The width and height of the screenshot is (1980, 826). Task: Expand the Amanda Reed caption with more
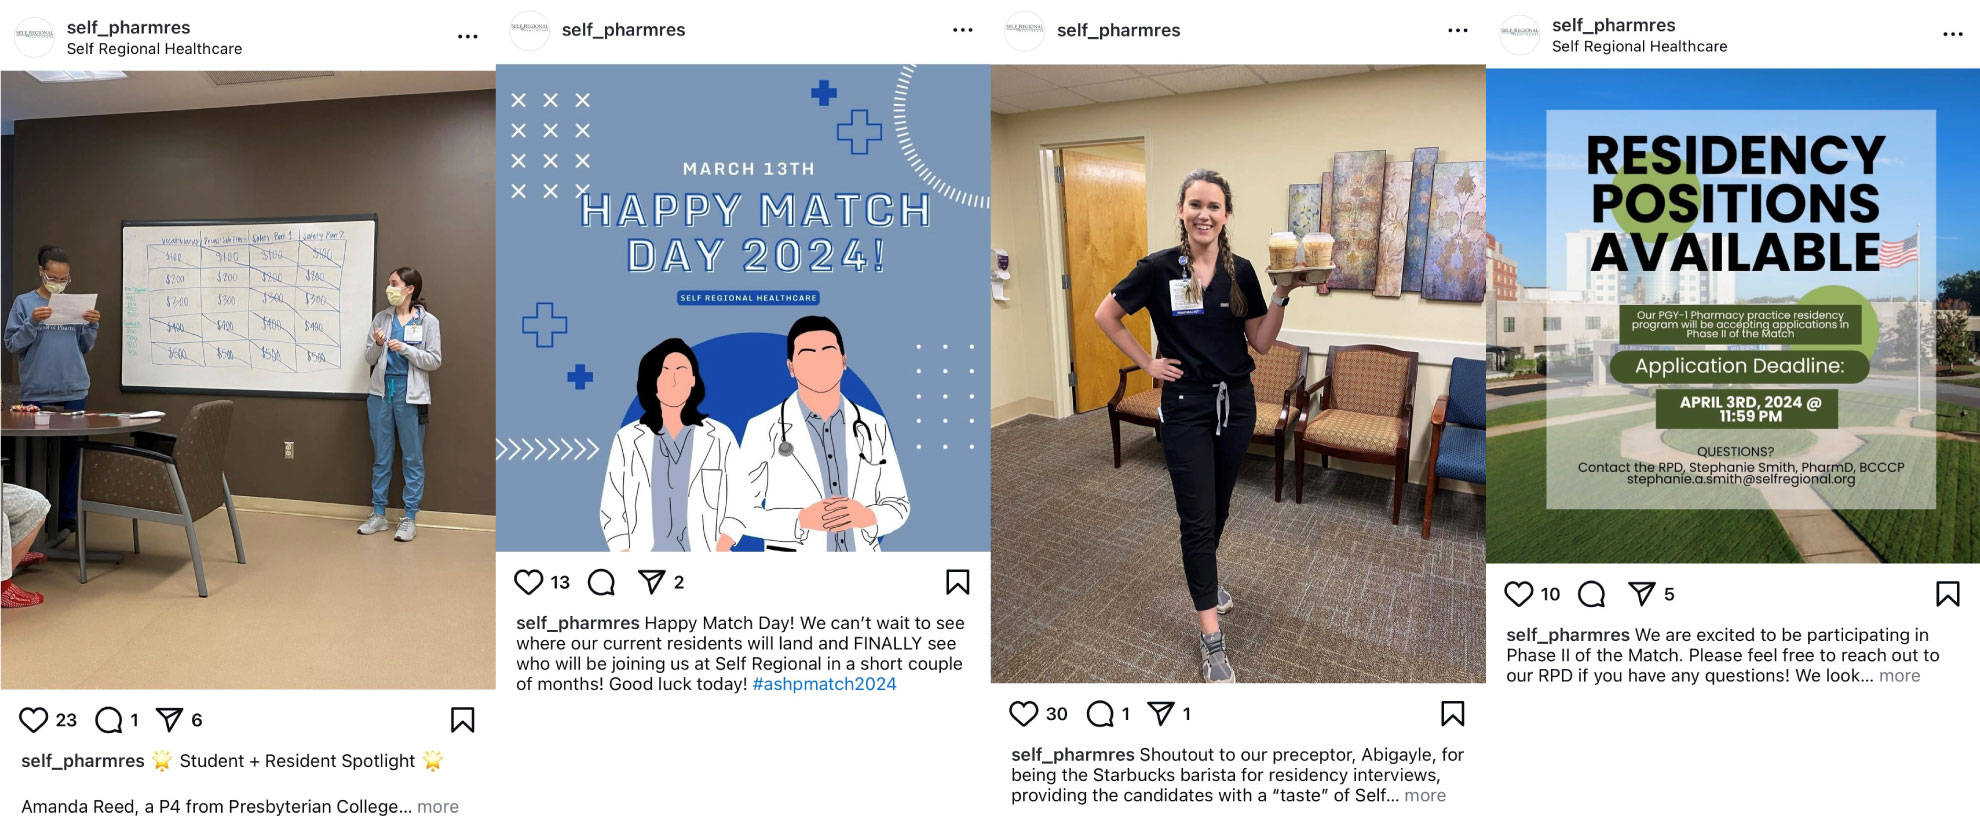pos(438,807)
